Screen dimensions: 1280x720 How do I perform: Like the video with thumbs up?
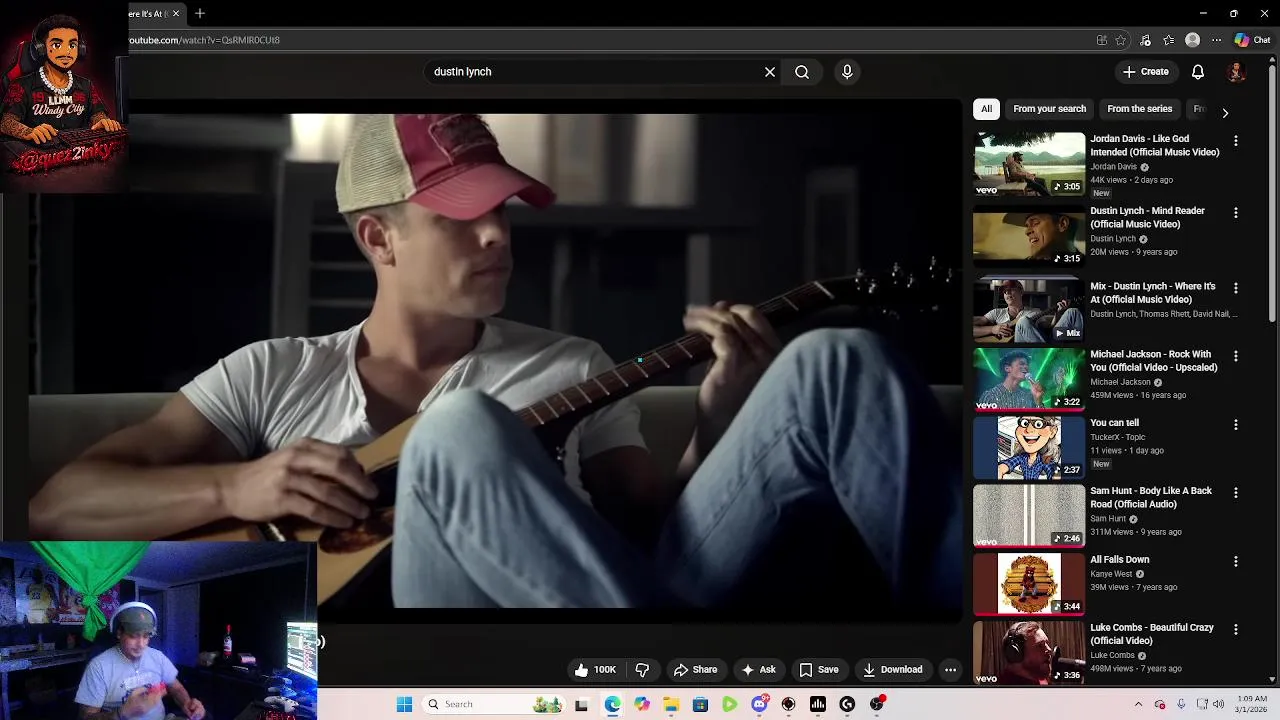[595, 670]
